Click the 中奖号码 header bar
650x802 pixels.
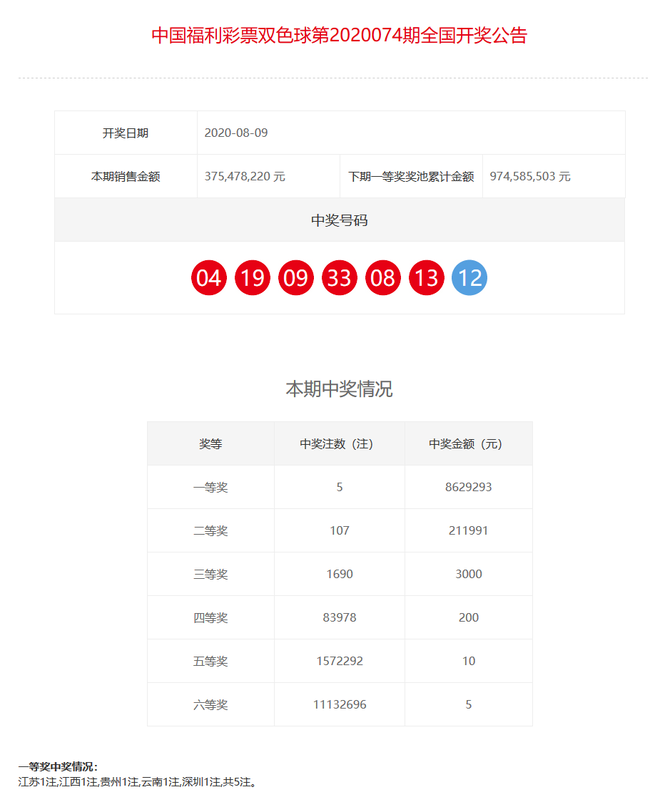(339, 220)
